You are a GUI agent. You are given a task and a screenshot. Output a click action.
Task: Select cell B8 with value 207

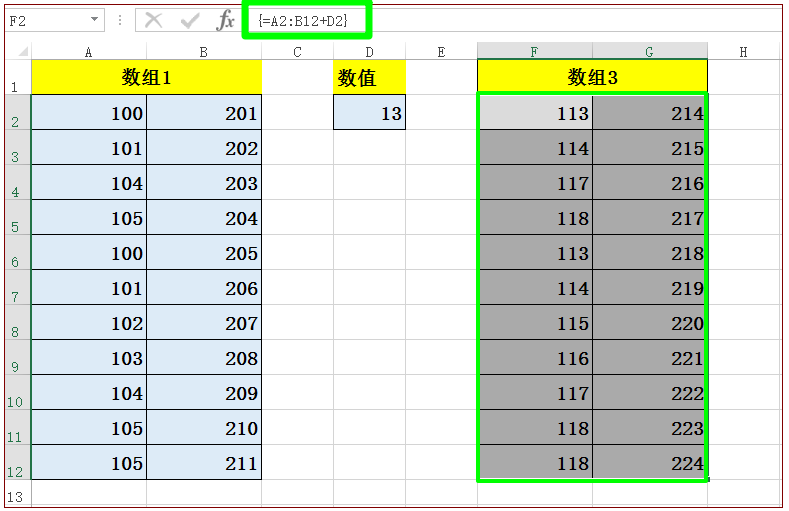tap(204, 322)
